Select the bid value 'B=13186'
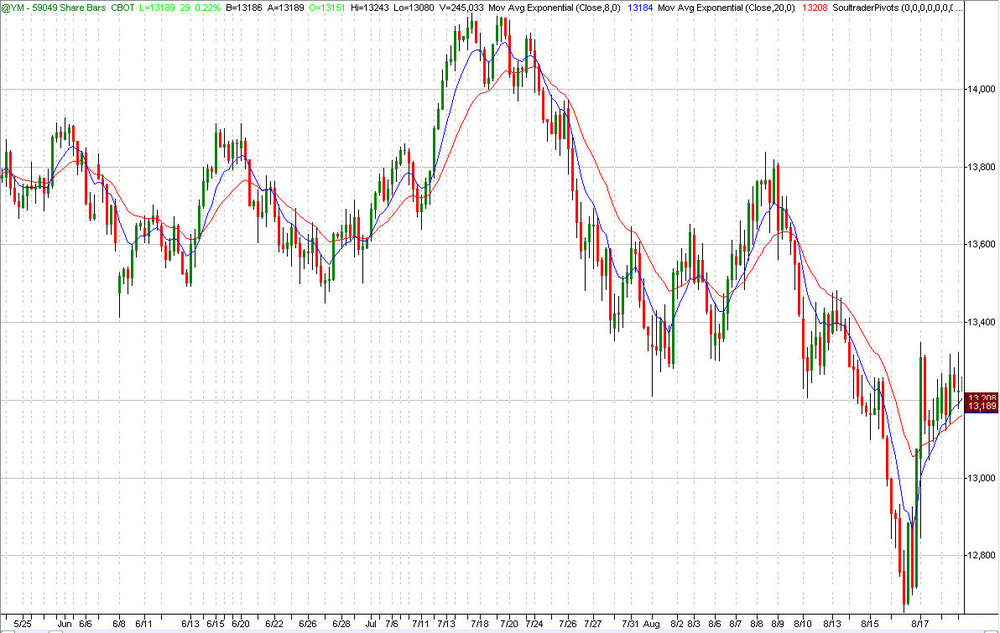The height and width of the screenshot is (633, 1000). (x=244, y=8)
